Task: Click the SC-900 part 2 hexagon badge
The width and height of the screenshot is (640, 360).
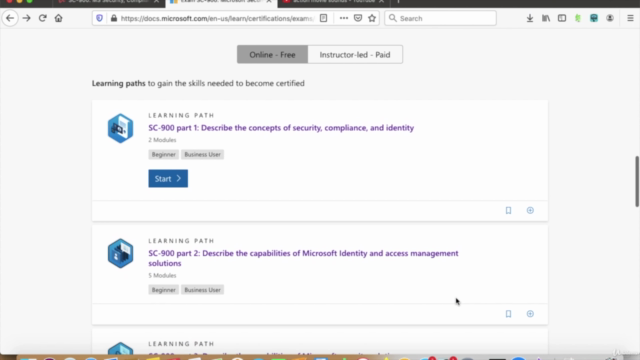Action: coord(120,253)
